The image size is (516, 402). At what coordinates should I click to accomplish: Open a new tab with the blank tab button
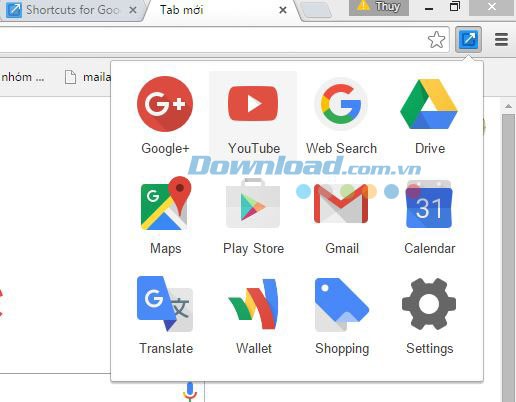pos(316,10)
